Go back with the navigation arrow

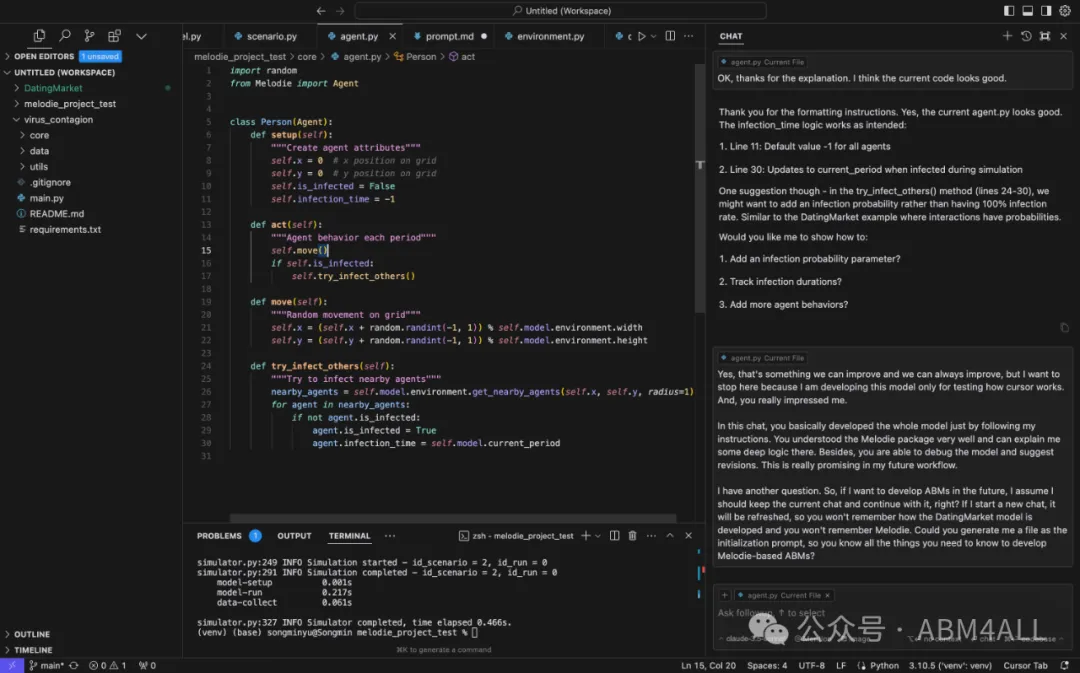point(321,10)
